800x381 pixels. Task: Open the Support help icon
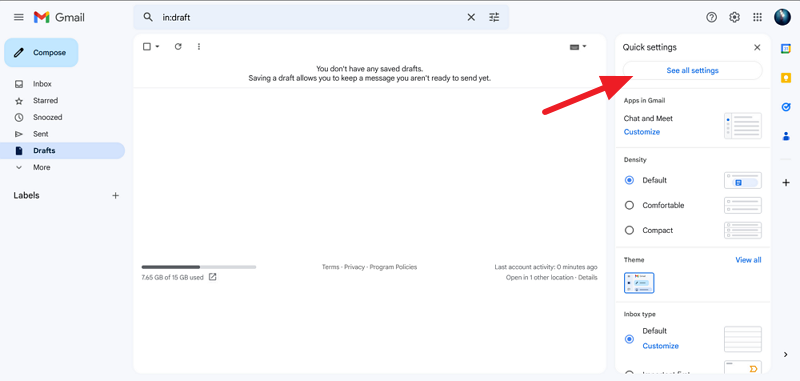click(711, 17)
